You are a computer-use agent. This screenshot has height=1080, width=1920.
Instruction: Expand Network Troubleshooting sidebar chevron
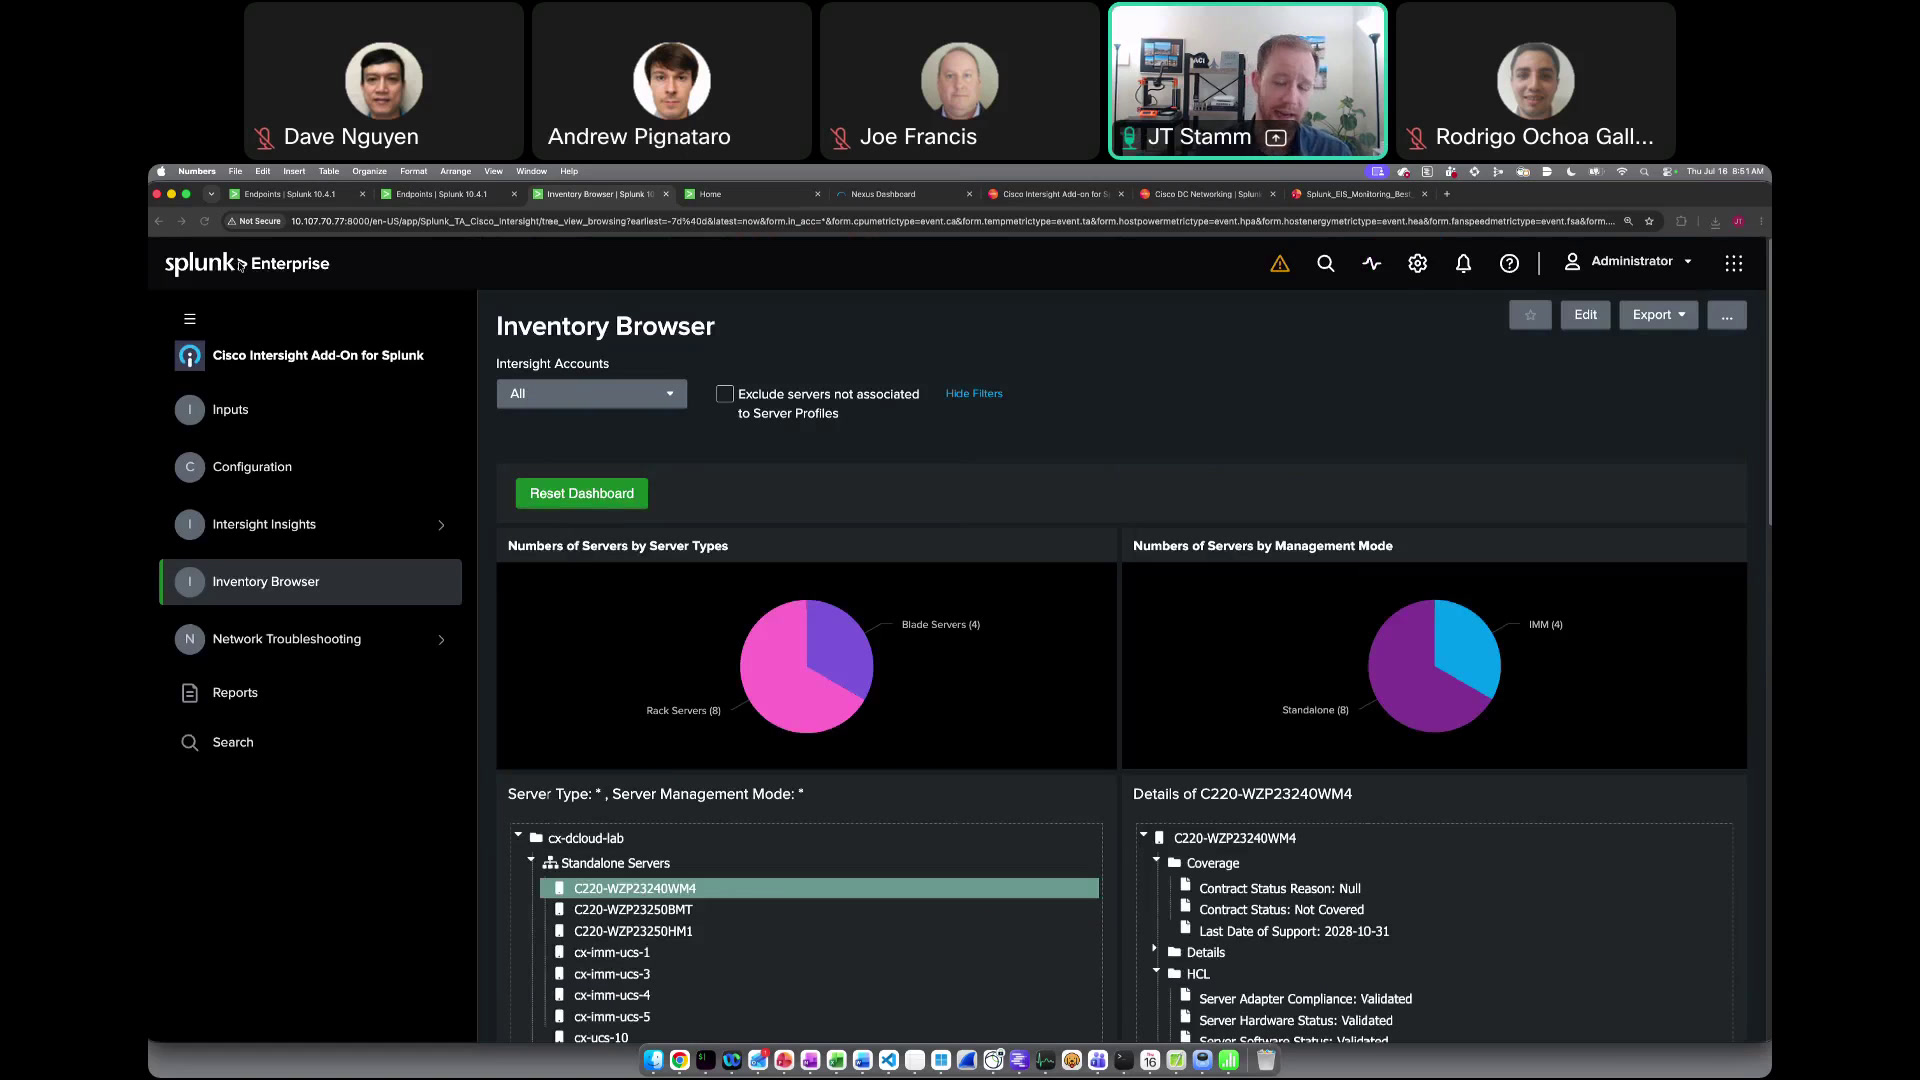point(441,640)
